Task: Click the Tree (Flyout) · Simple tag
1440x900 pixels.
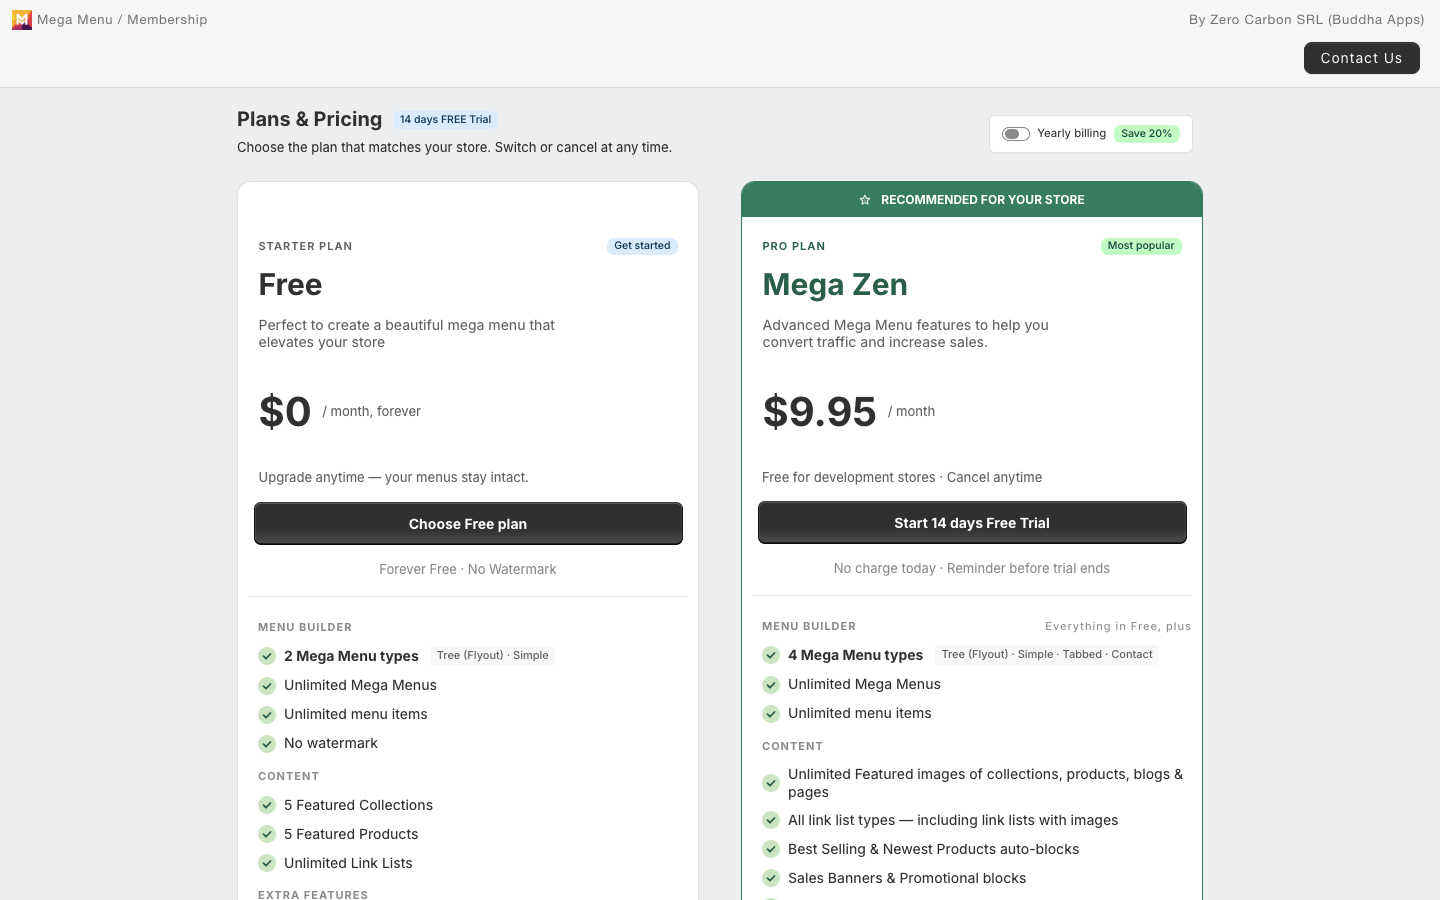Action: pyautogui.click(x=493, y=656)
